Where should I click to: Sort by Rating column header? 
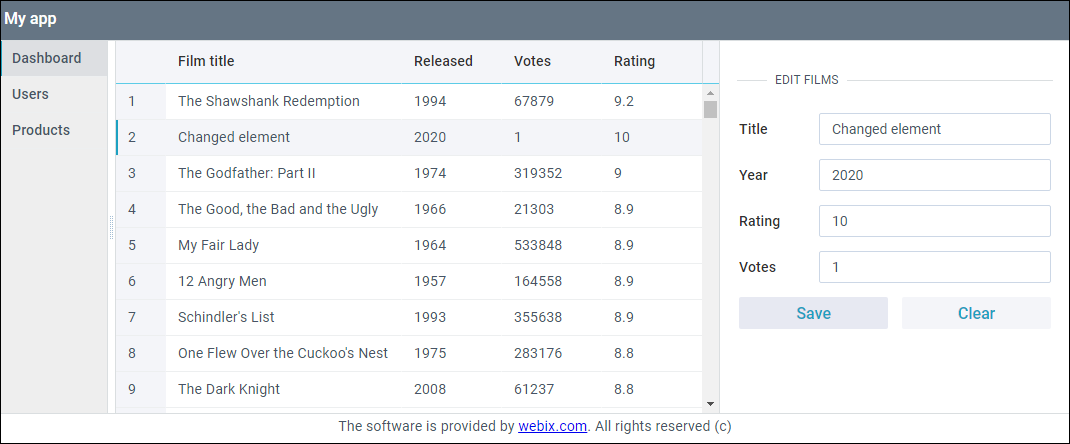tap(634, 61)
